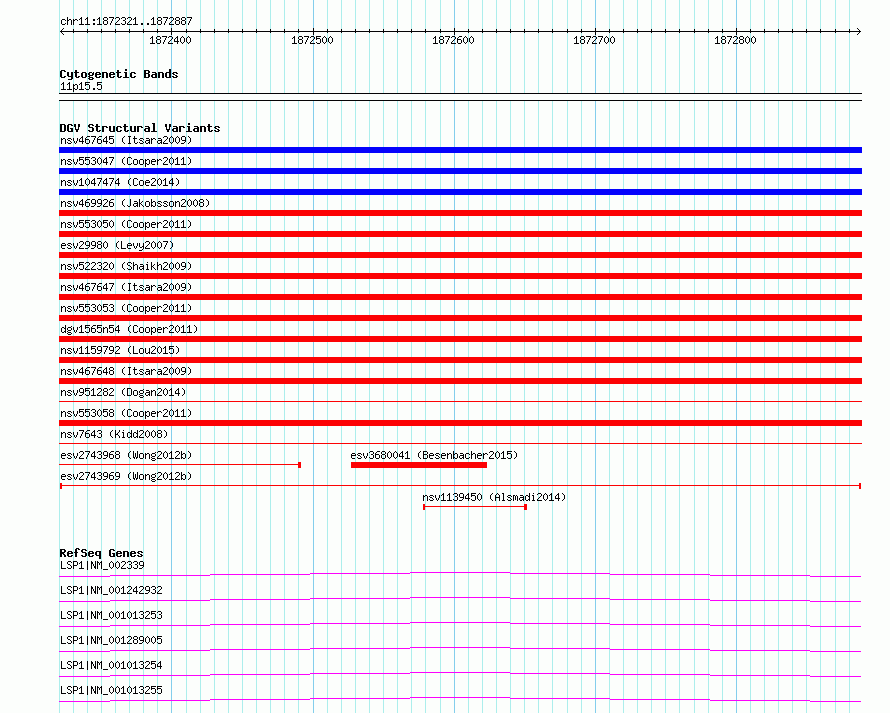Image resolution: width=890 pixels, height=713 pixels.
Task: Click the thin red line under nsv7643
Action: tap(460, 444)
